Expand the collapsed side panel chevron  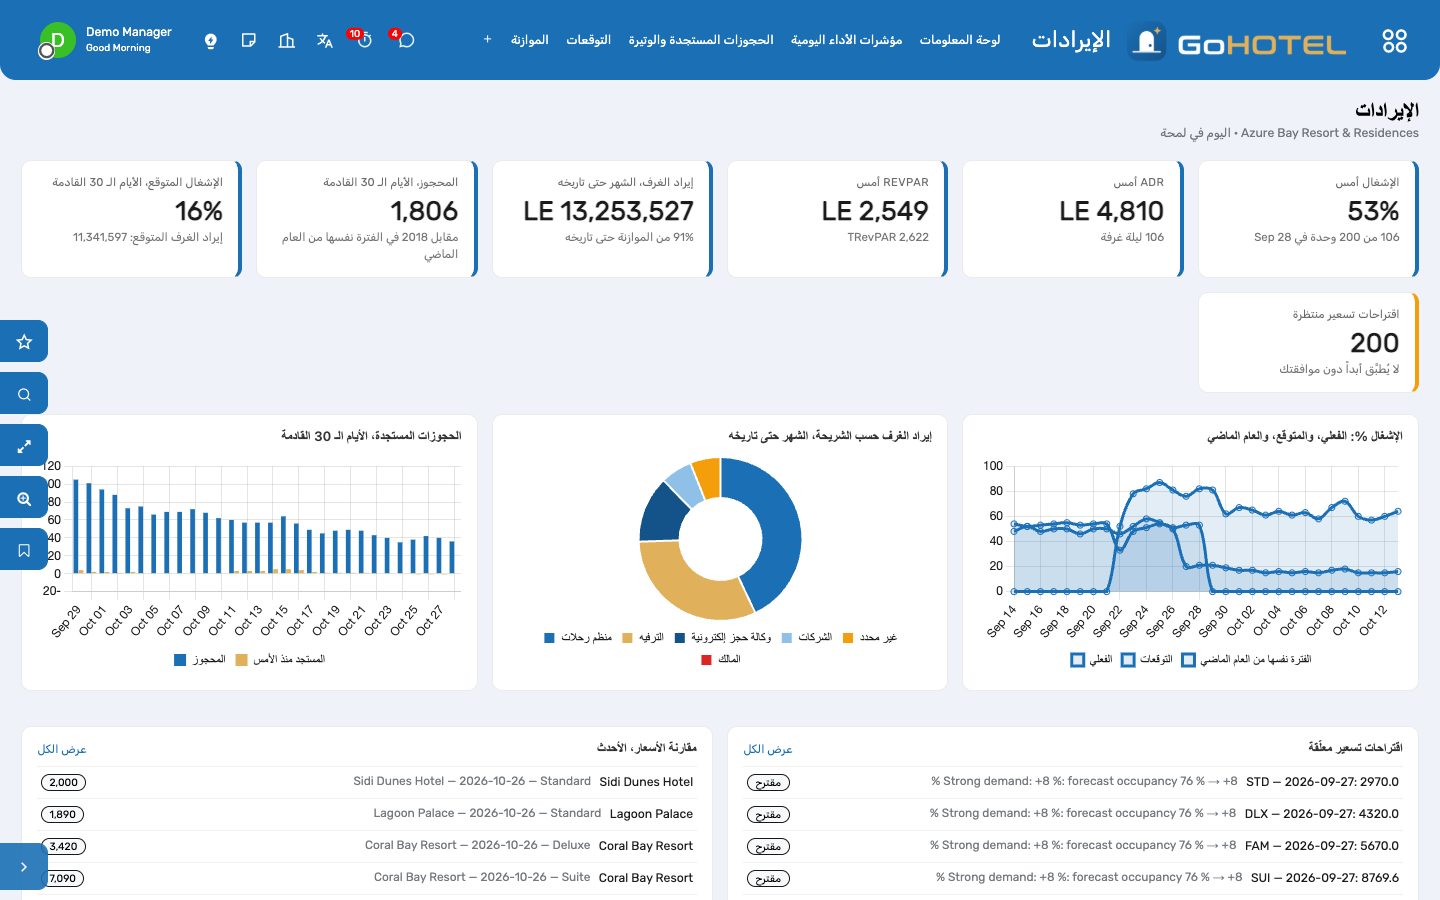click(24, 867)
